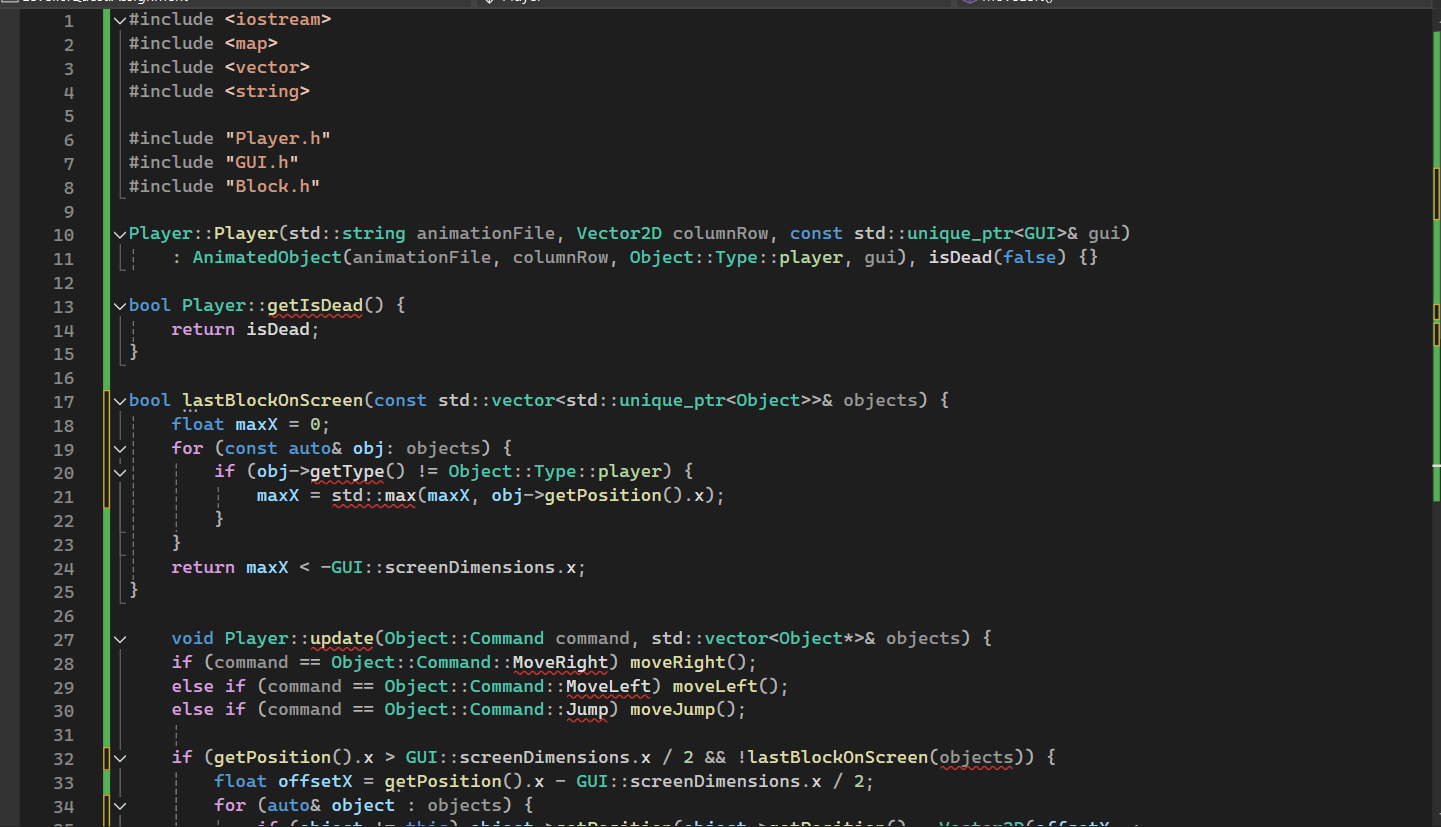Collapse the if block on line 20
Screen dimensions: 1441x827
(x=119, y=471)
